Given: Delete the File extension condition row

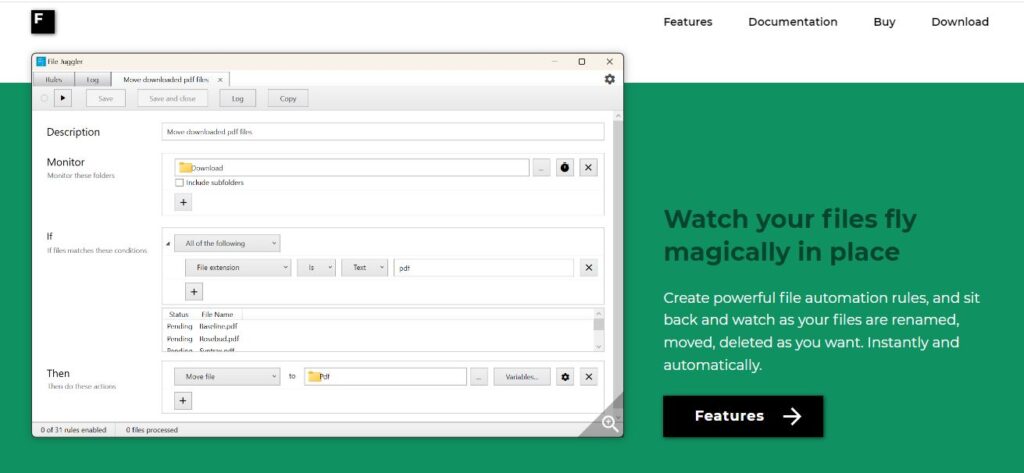Looking at the screenshot, I should (x=589, y=268).
